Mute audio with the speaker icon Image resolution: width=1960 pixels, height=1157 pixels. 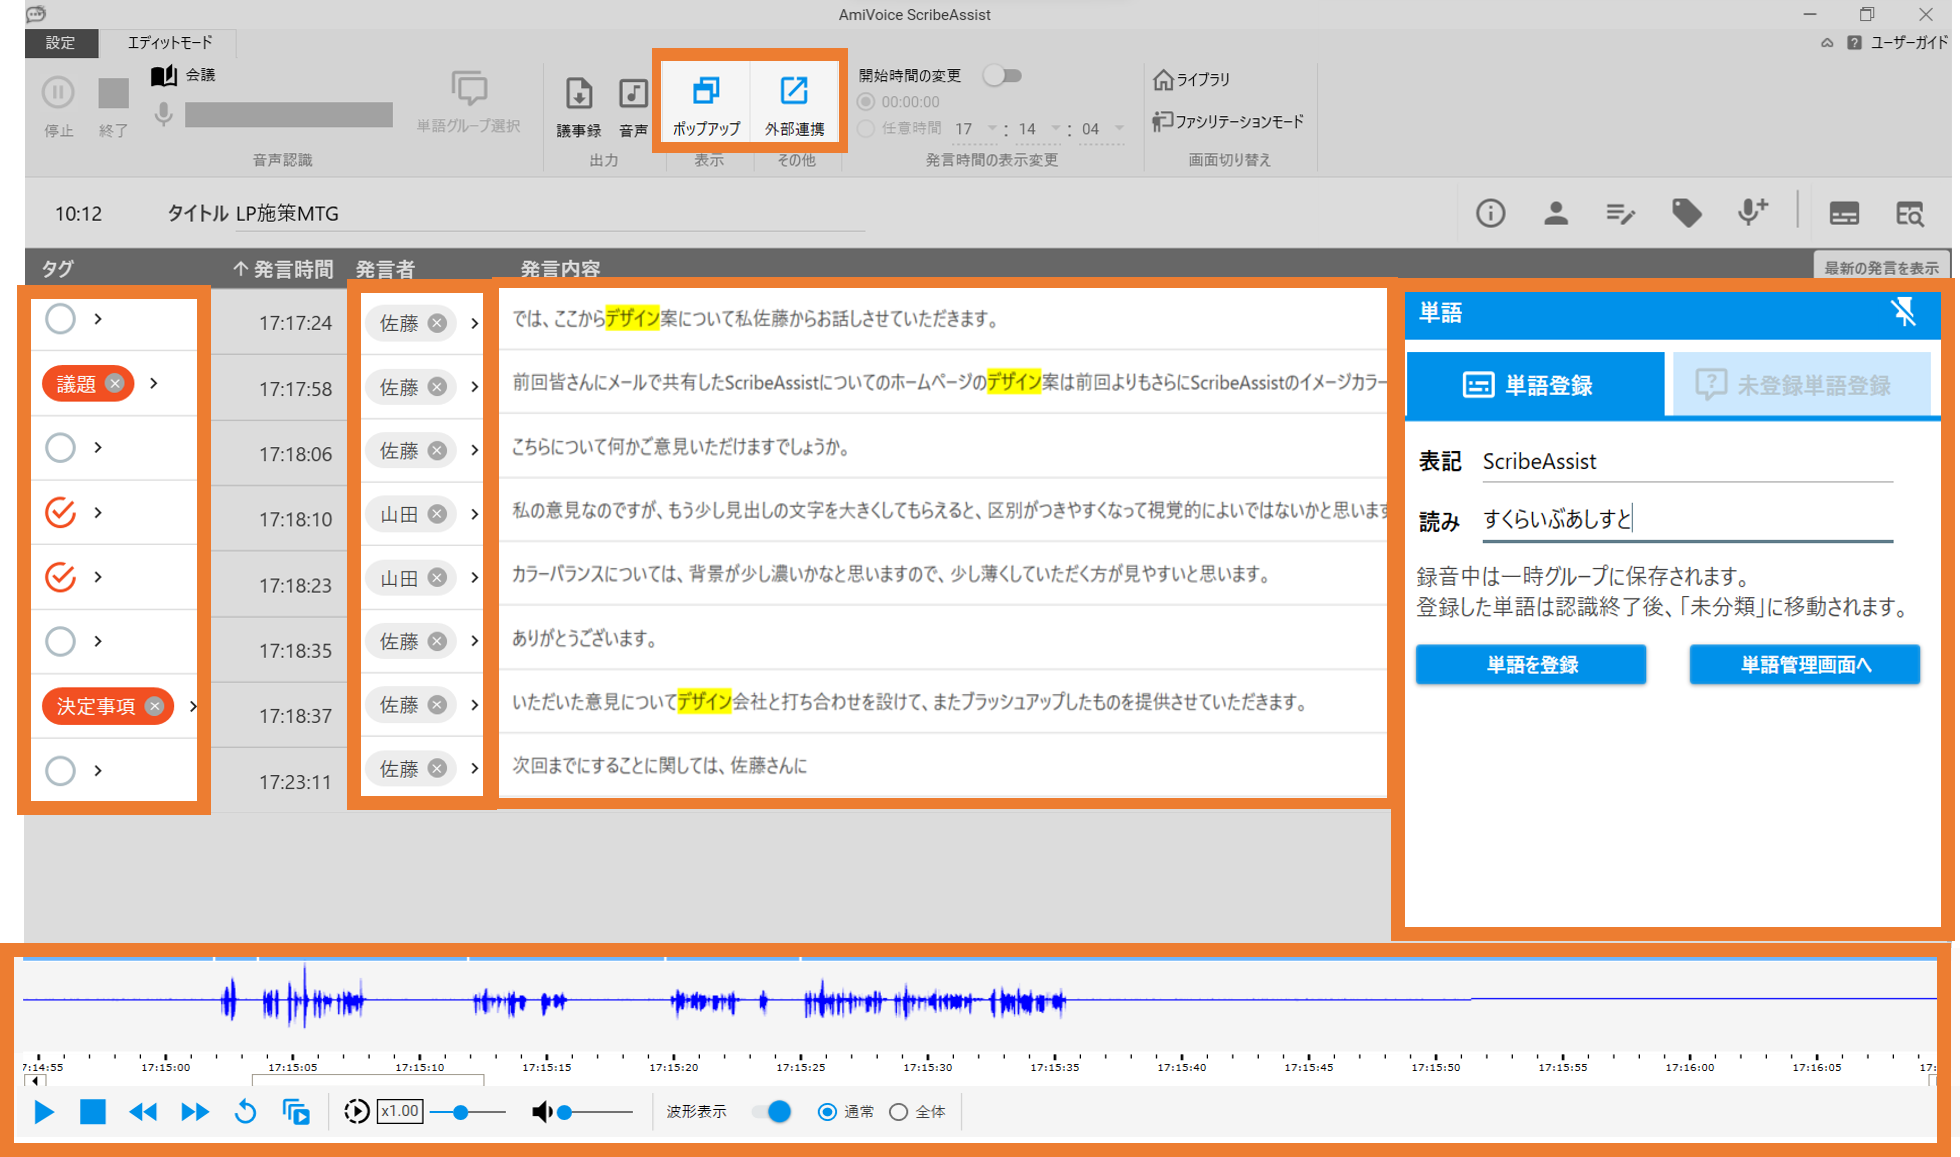pyautogui.click(x=541, y=1112)
